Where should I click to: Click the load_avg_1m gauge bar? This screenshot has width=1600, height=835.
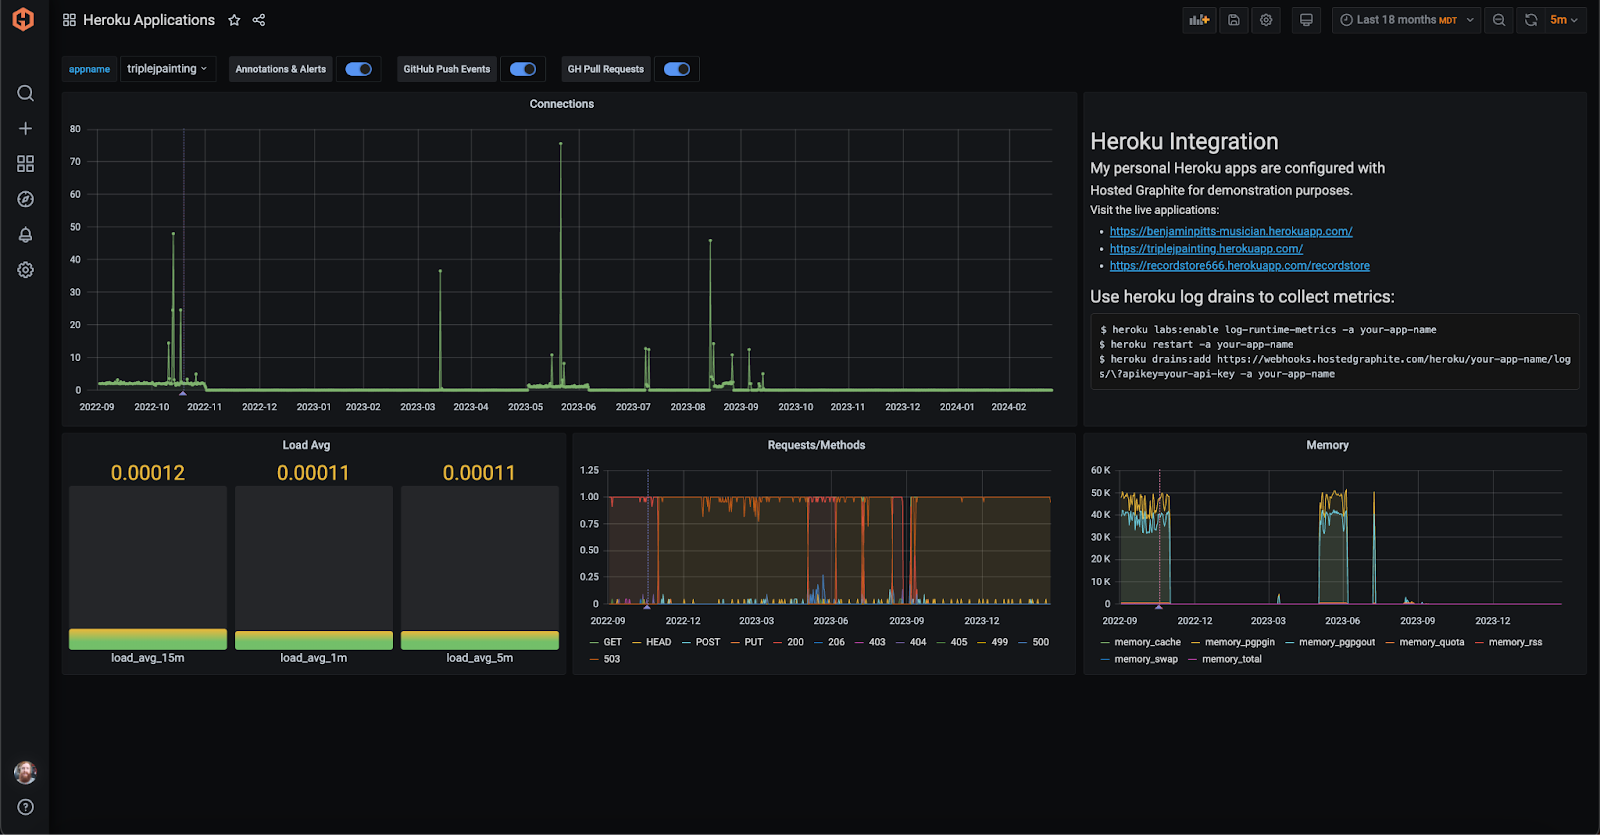click(314, 568)
